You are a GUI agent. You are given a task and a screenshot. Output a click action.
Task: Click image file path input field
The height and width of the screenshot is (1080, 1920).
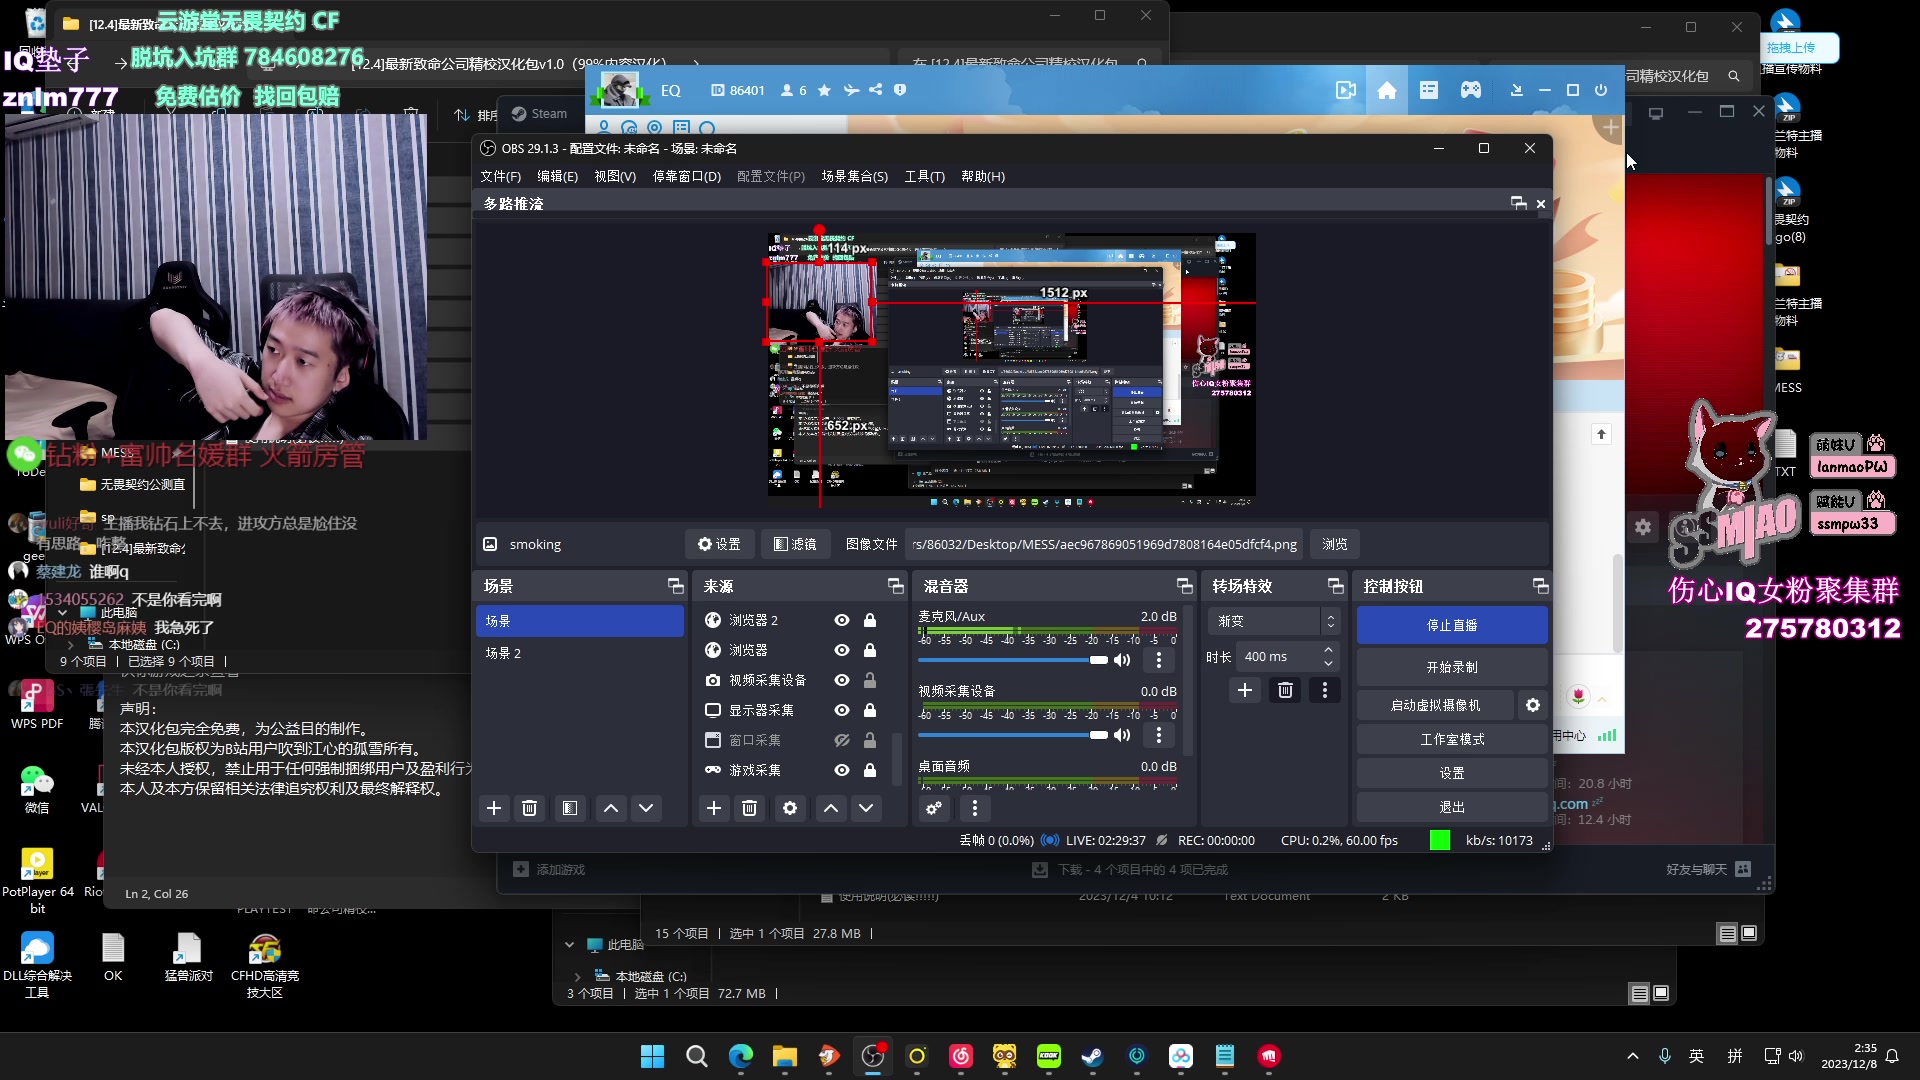[1104, 544]
